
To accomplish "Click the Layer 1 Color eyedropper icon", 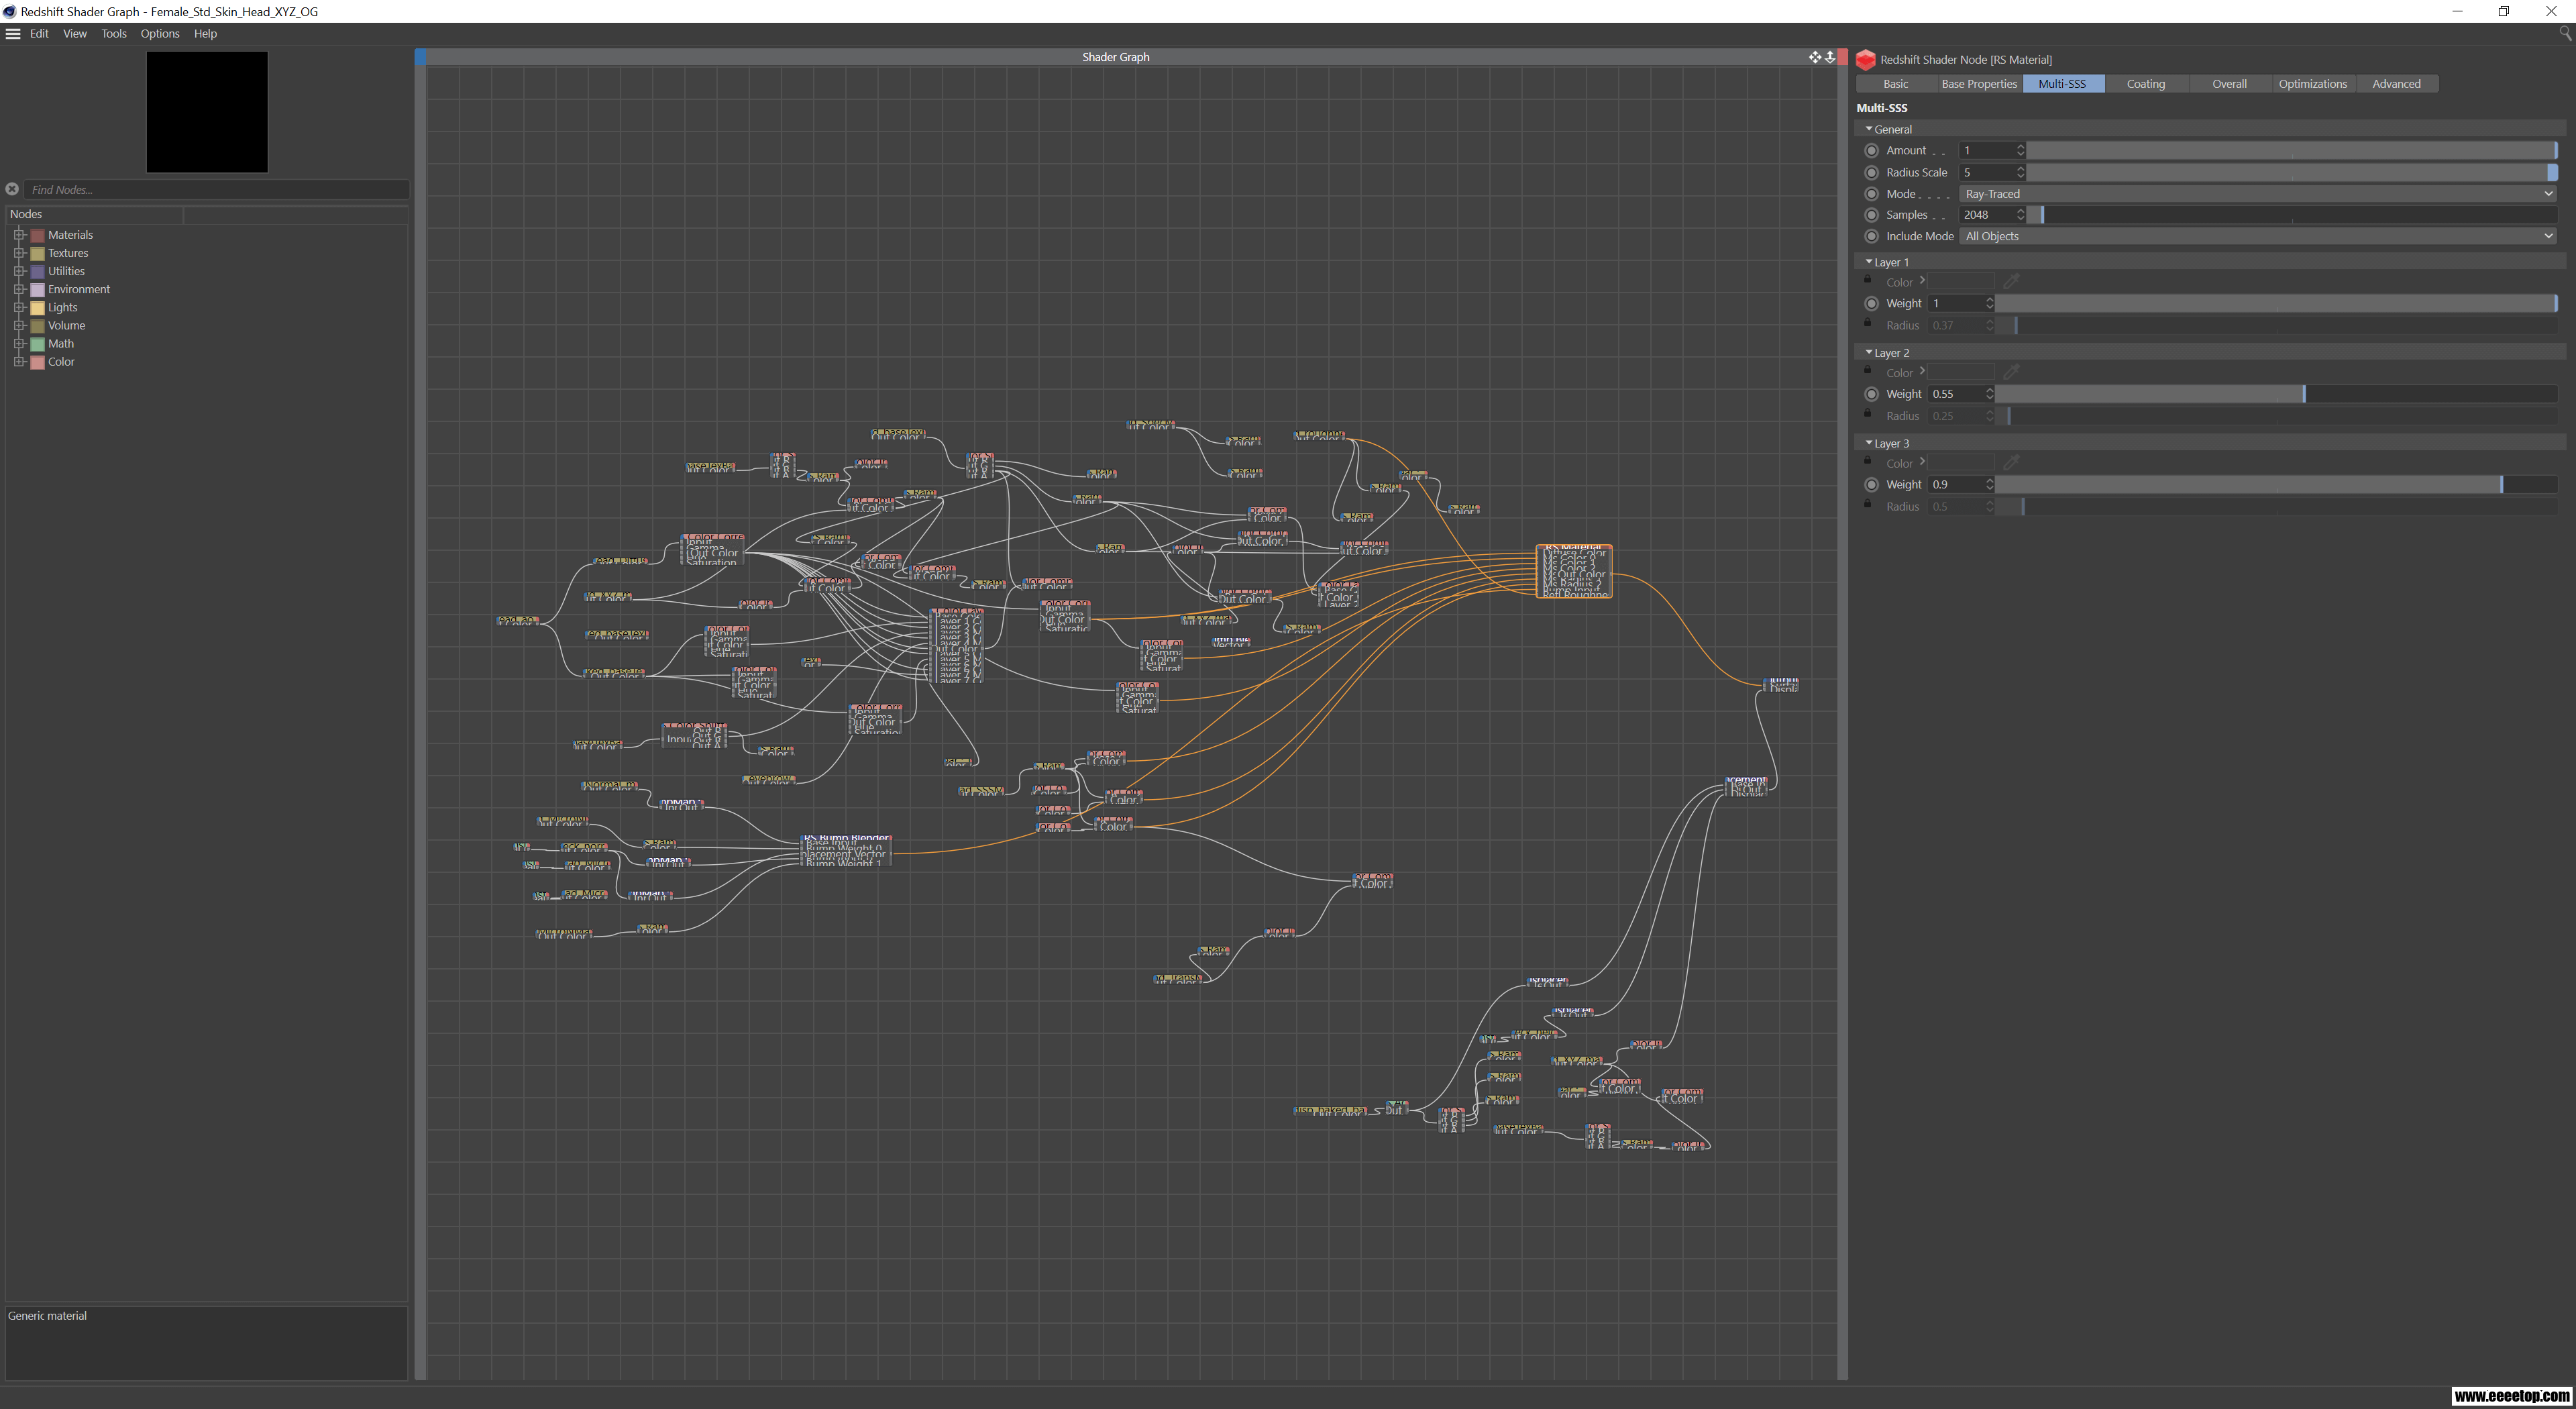I will (2011, 281).
